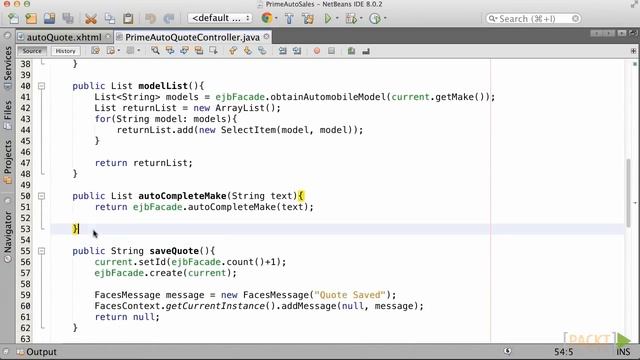Viewport: 640px width, 360px height.
Task: Click the INS insert mode indicator
Action: (623, 352)
